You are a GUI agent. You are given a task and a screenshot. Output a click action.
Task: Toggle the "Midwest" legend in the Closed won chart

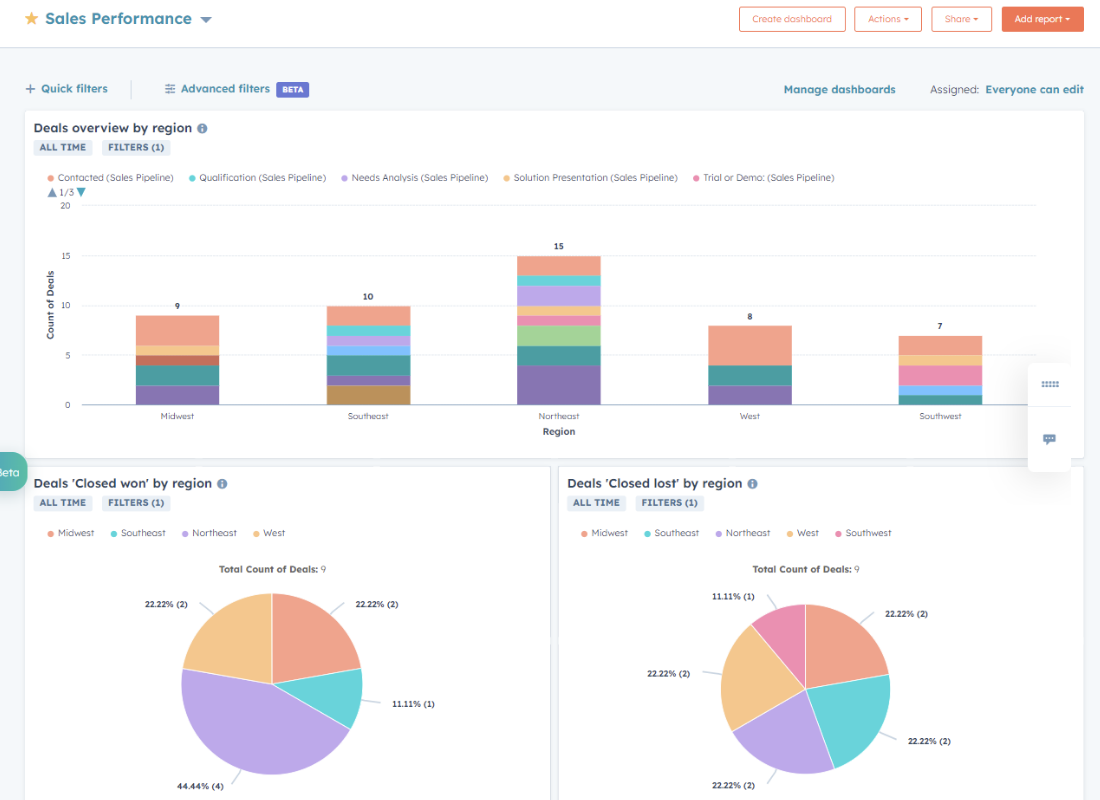coord(71,532)
